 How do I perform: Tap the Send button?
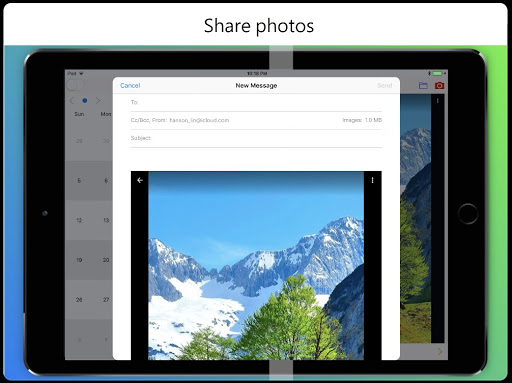click(x=384, y=86)
